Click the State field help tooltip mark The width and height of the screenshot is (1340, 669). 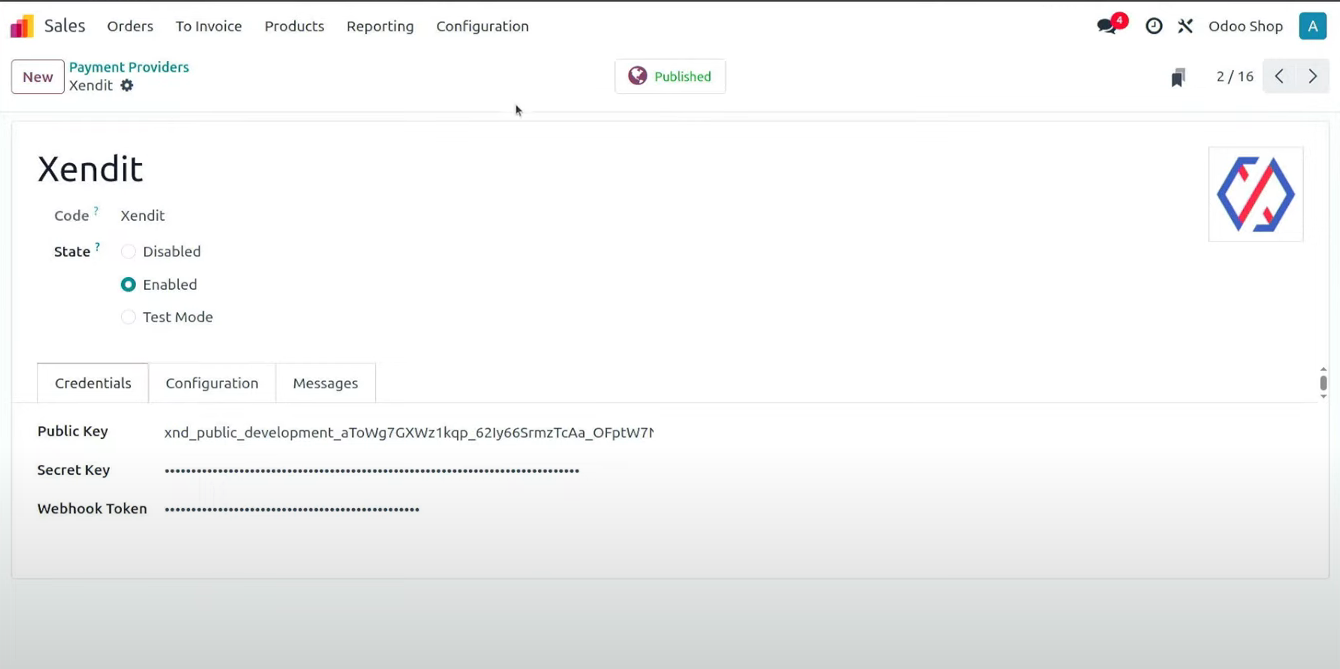point(97,247)
